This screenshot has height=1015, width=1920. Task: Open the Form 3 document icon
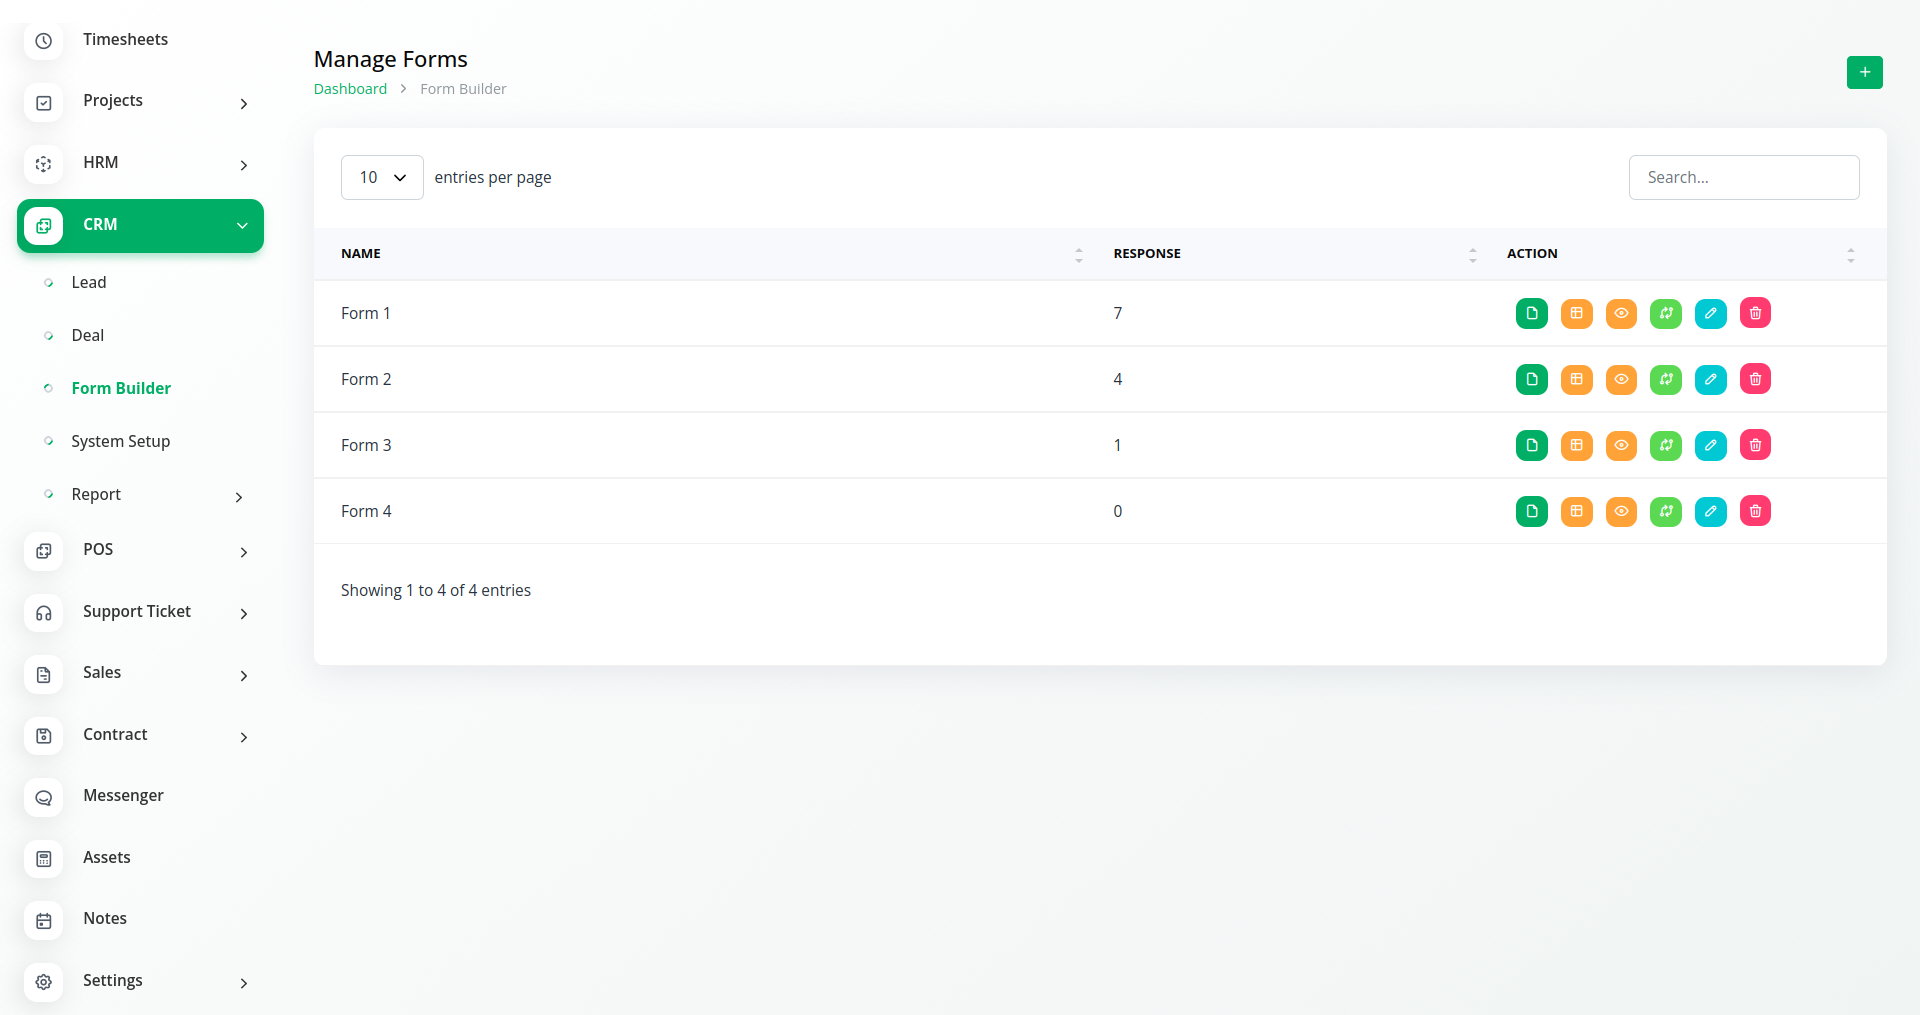point(1531,445)
